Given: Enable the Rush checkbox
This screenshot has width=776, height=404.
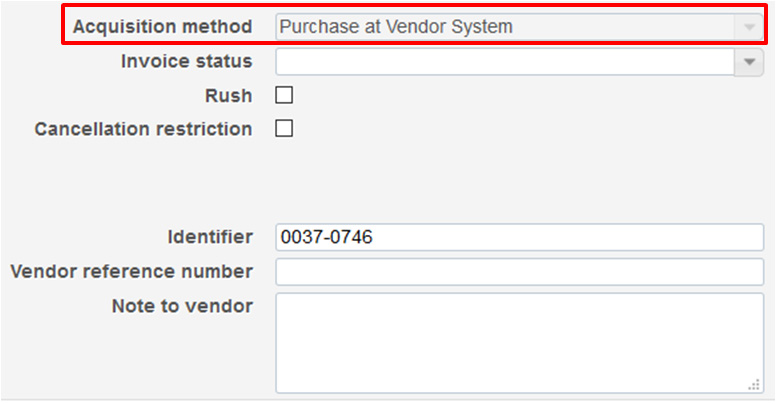Looking at the screenshot, I should pyautogui.click(x=284, y=95).
